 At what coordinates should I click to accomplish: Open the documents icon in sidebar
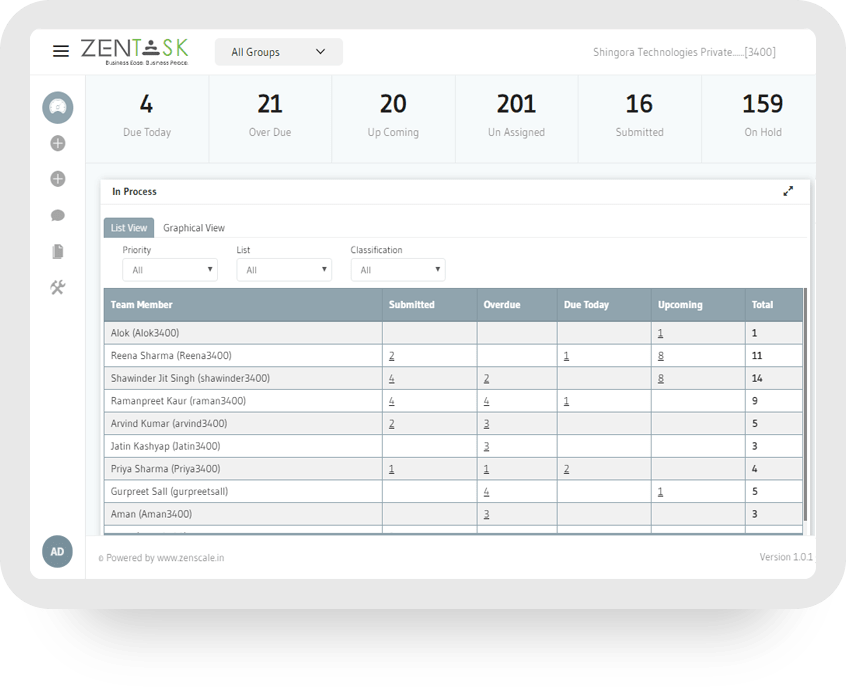click(x=57, y=251)
